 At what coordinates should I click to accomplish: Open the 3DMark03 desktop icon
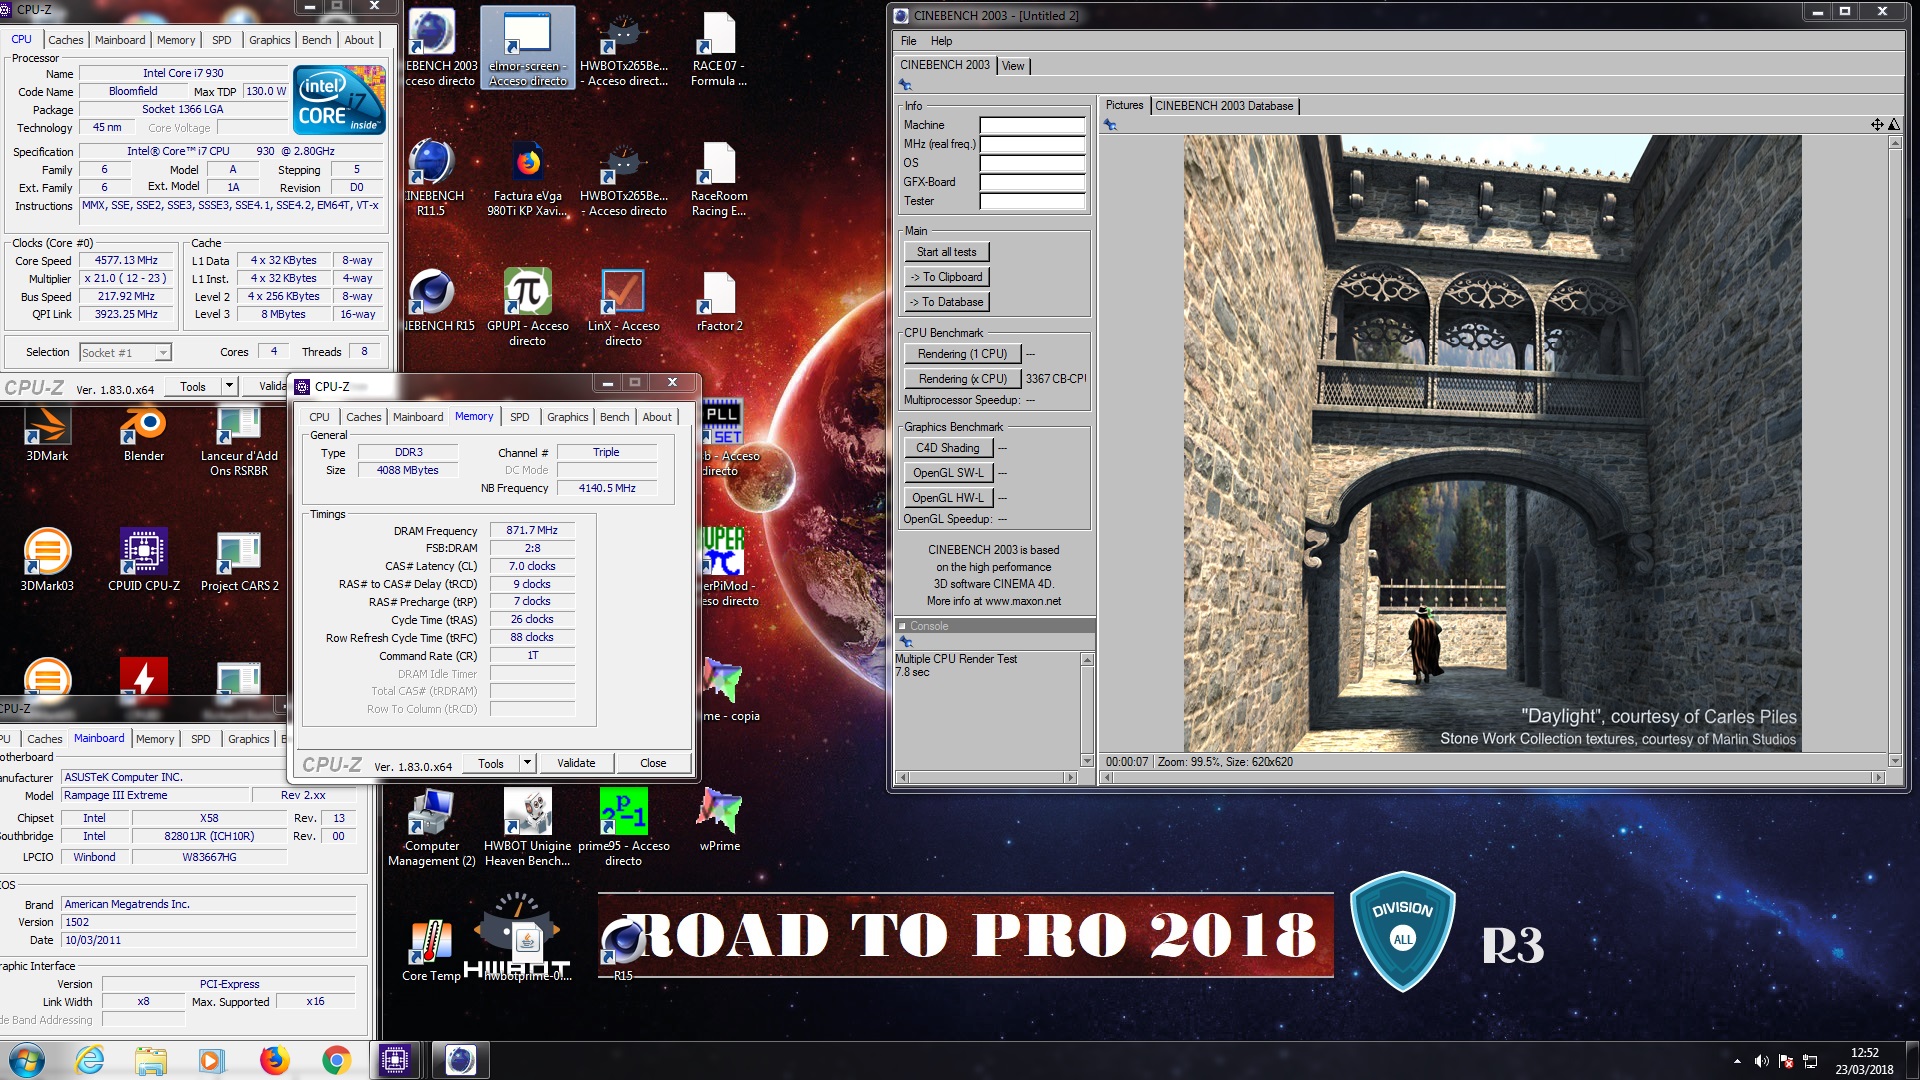pos(47,560)
